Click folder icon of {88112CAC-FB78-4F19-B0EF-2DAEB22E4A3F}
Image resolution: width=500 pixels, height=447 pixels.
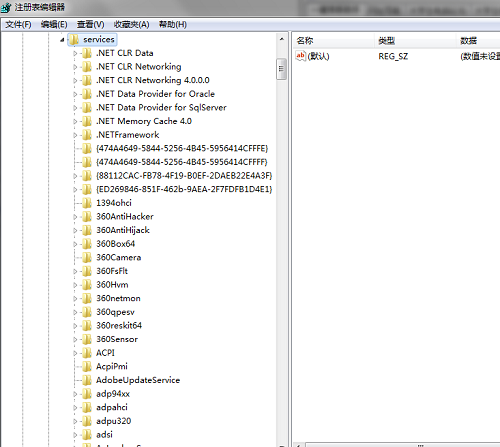click(x=87, y=176)
